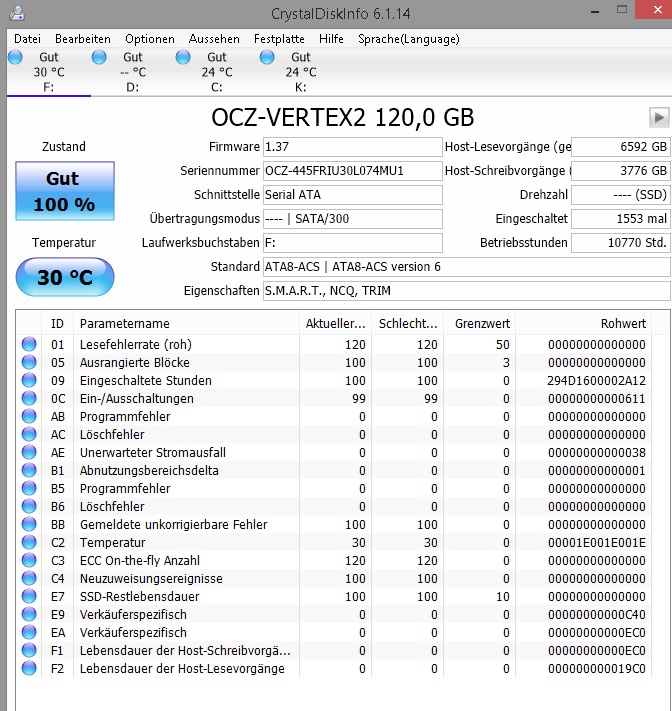Click the Schnittstelle field Serial ATA

[x=352, y=195]
